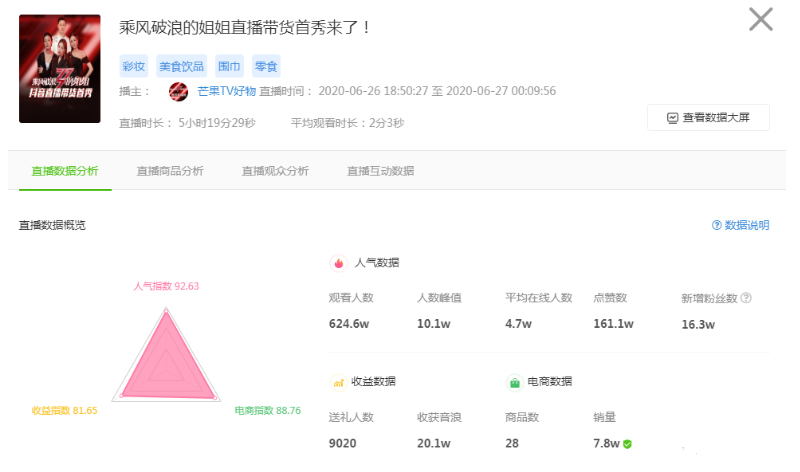Switch to 直播互动数据 tab

(381, 171)
